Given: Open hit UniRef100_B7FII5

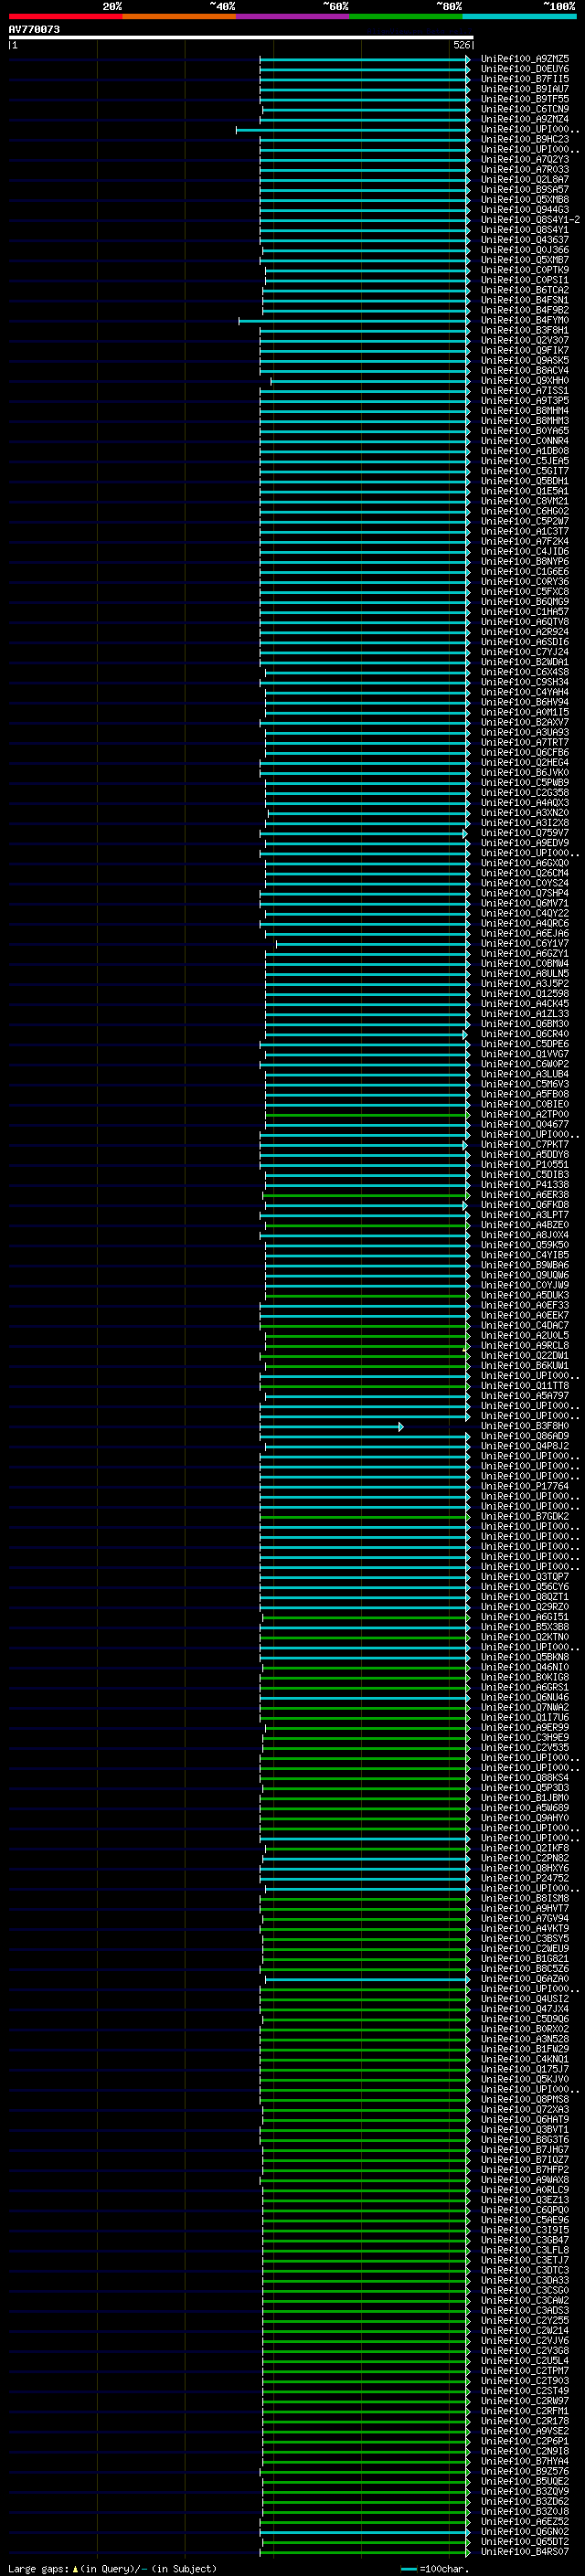Looking at the screenshot, I should [524, 79].
